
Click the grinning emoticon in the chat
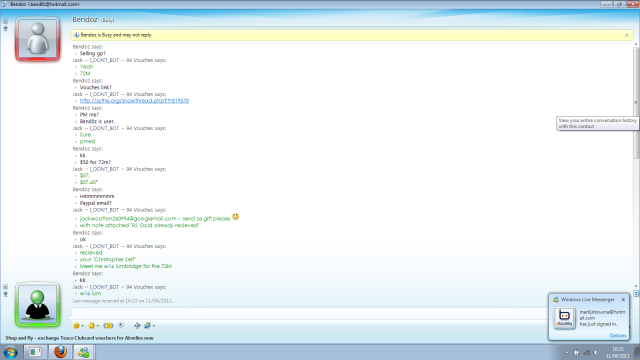tap(236, 217)
